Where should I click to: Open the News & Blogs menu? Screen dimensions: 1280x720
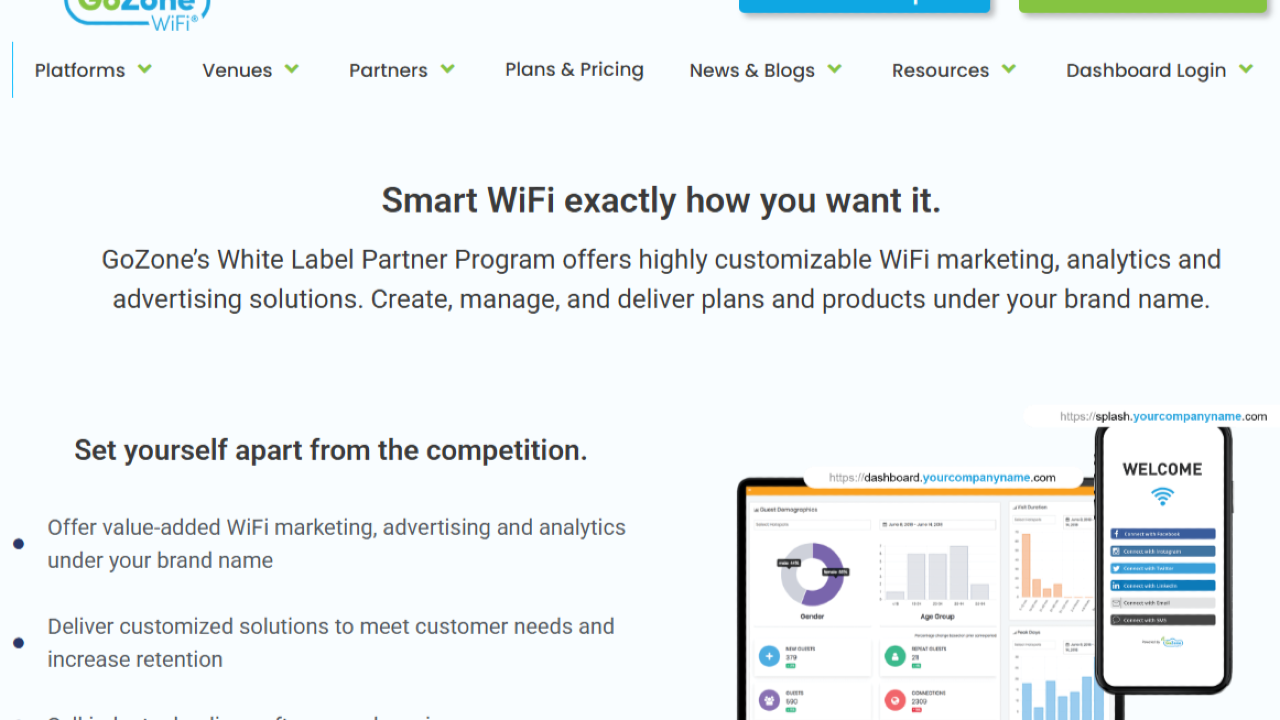(752, 70)
